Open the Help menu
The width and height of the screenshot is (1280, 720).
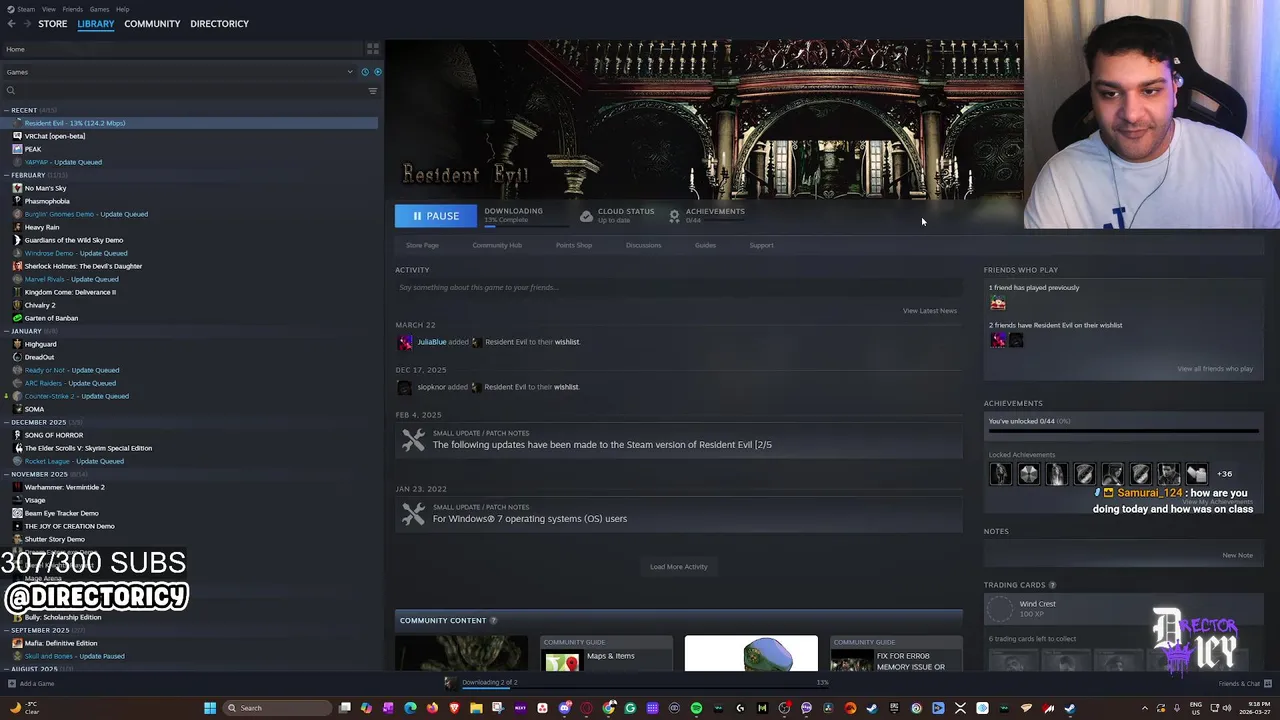[122, 9]
